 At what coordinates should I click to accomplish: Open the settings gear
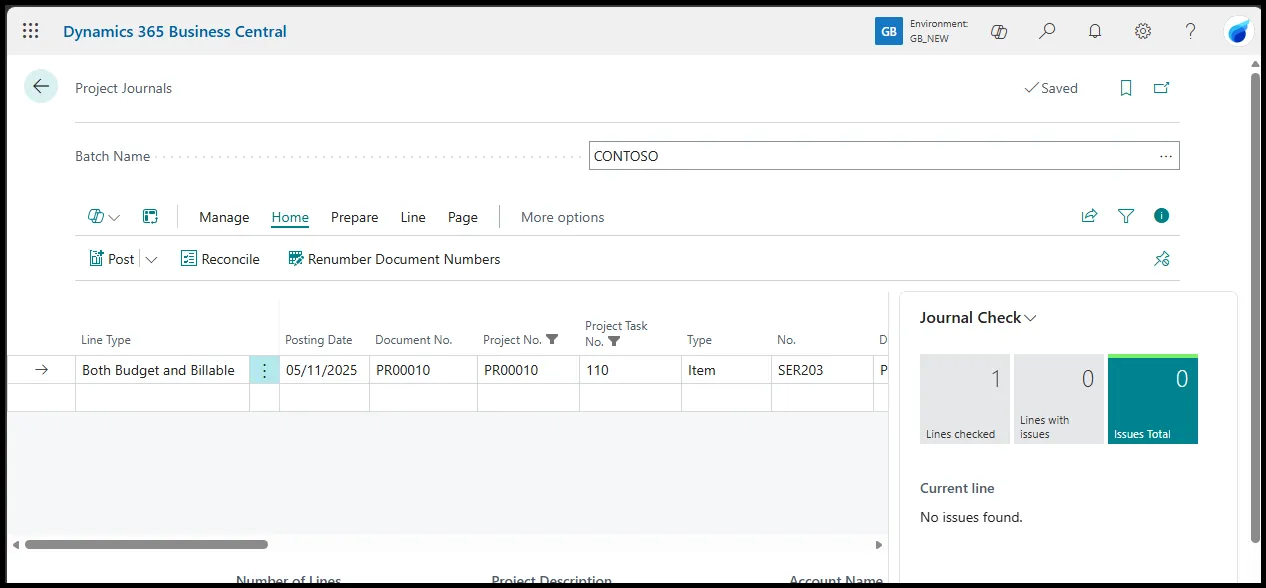pyautogui.click(x=1143, y=31)
